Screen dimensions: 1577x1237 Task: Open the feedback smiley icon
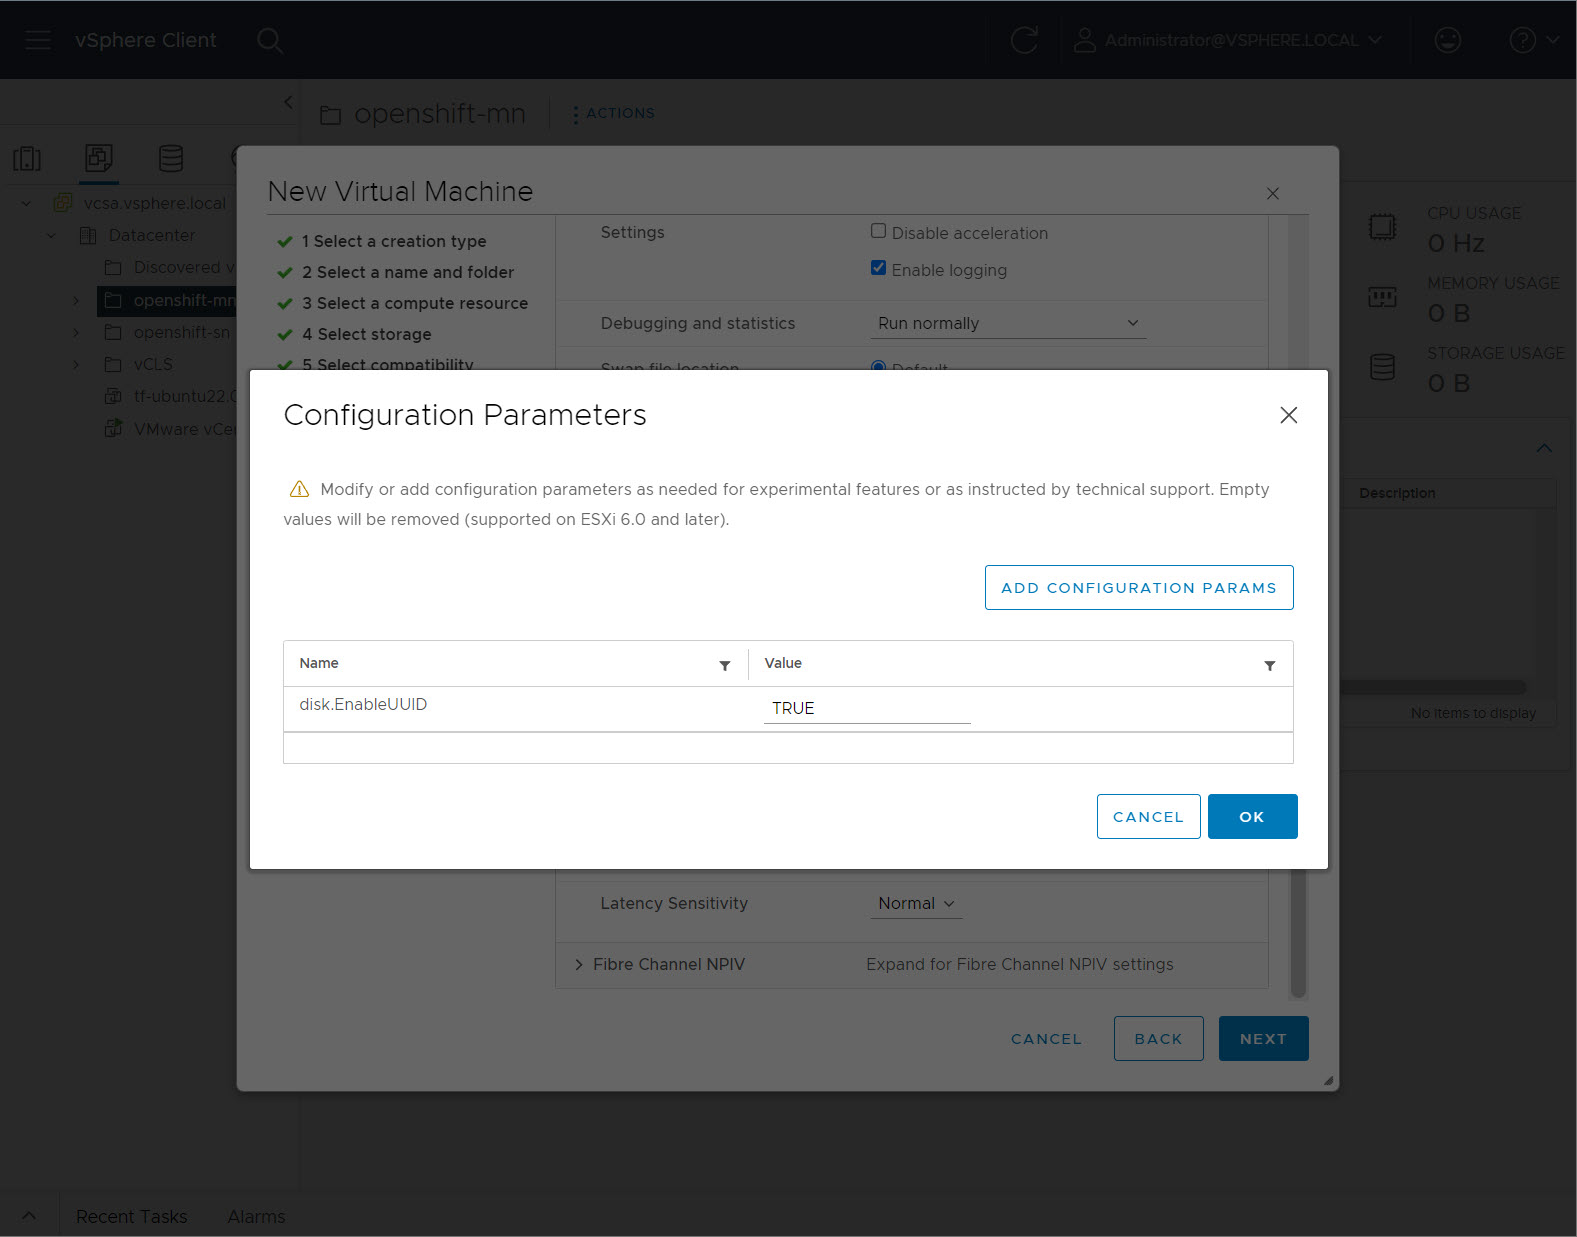tap(1447, 40)
